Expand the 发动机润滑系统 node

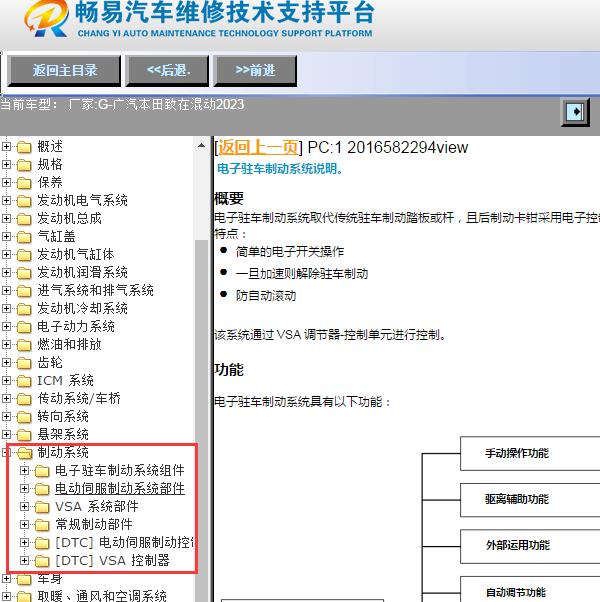click(x=6, y=273)
